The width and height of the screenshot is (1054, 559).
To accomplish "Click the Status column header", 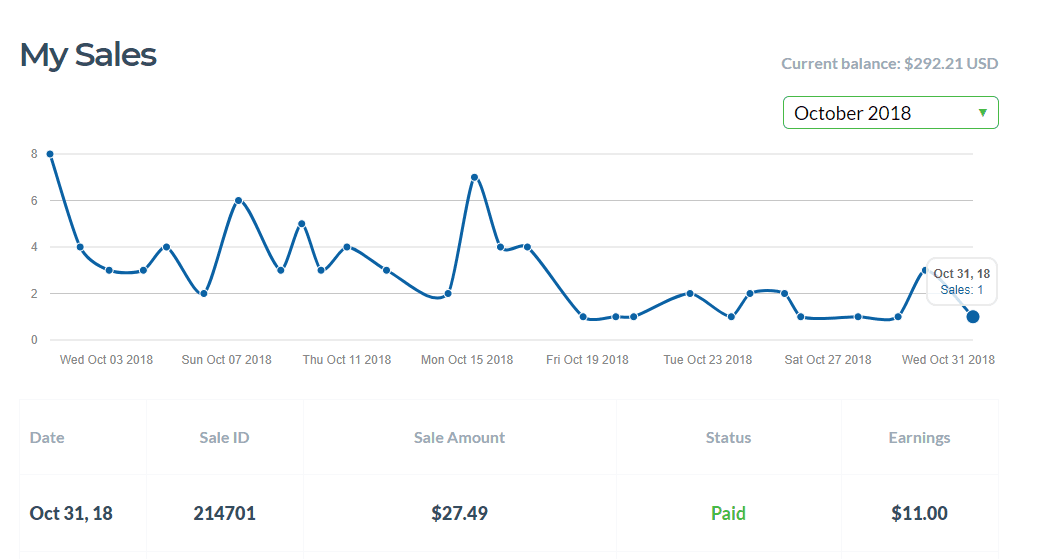I will point(728,437).
